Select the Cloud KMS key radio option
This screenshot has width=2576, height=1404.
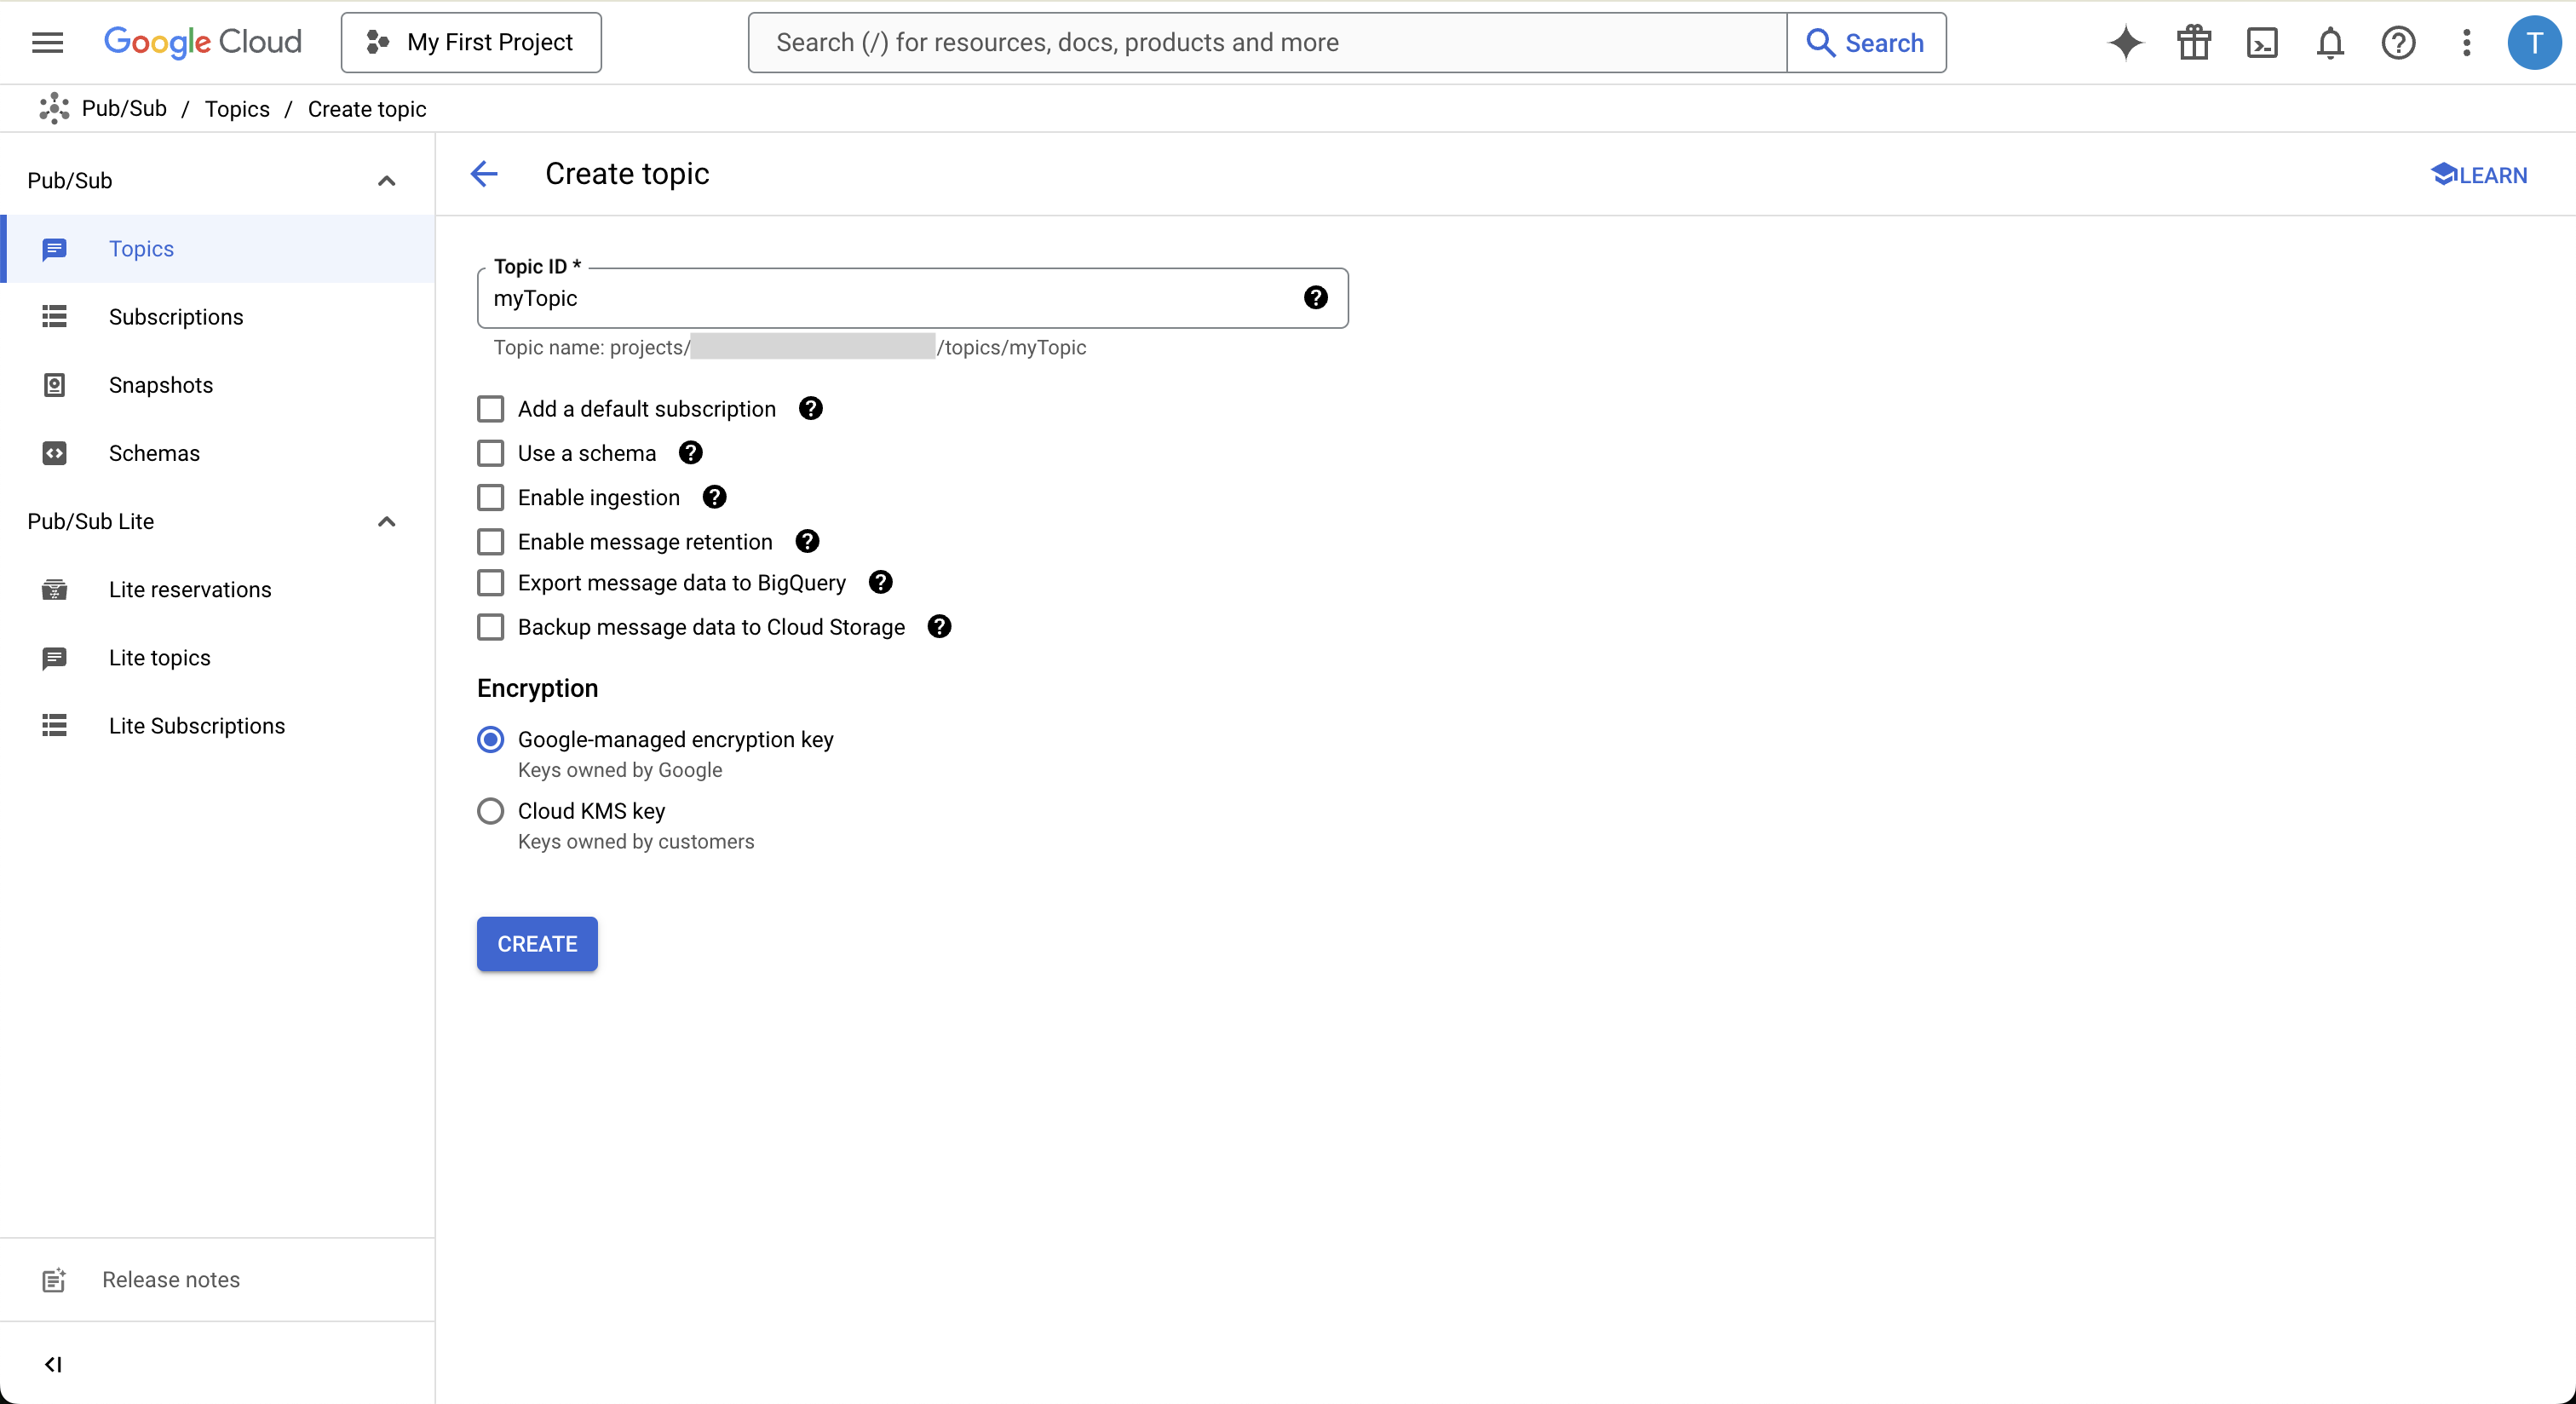point(490,811)
